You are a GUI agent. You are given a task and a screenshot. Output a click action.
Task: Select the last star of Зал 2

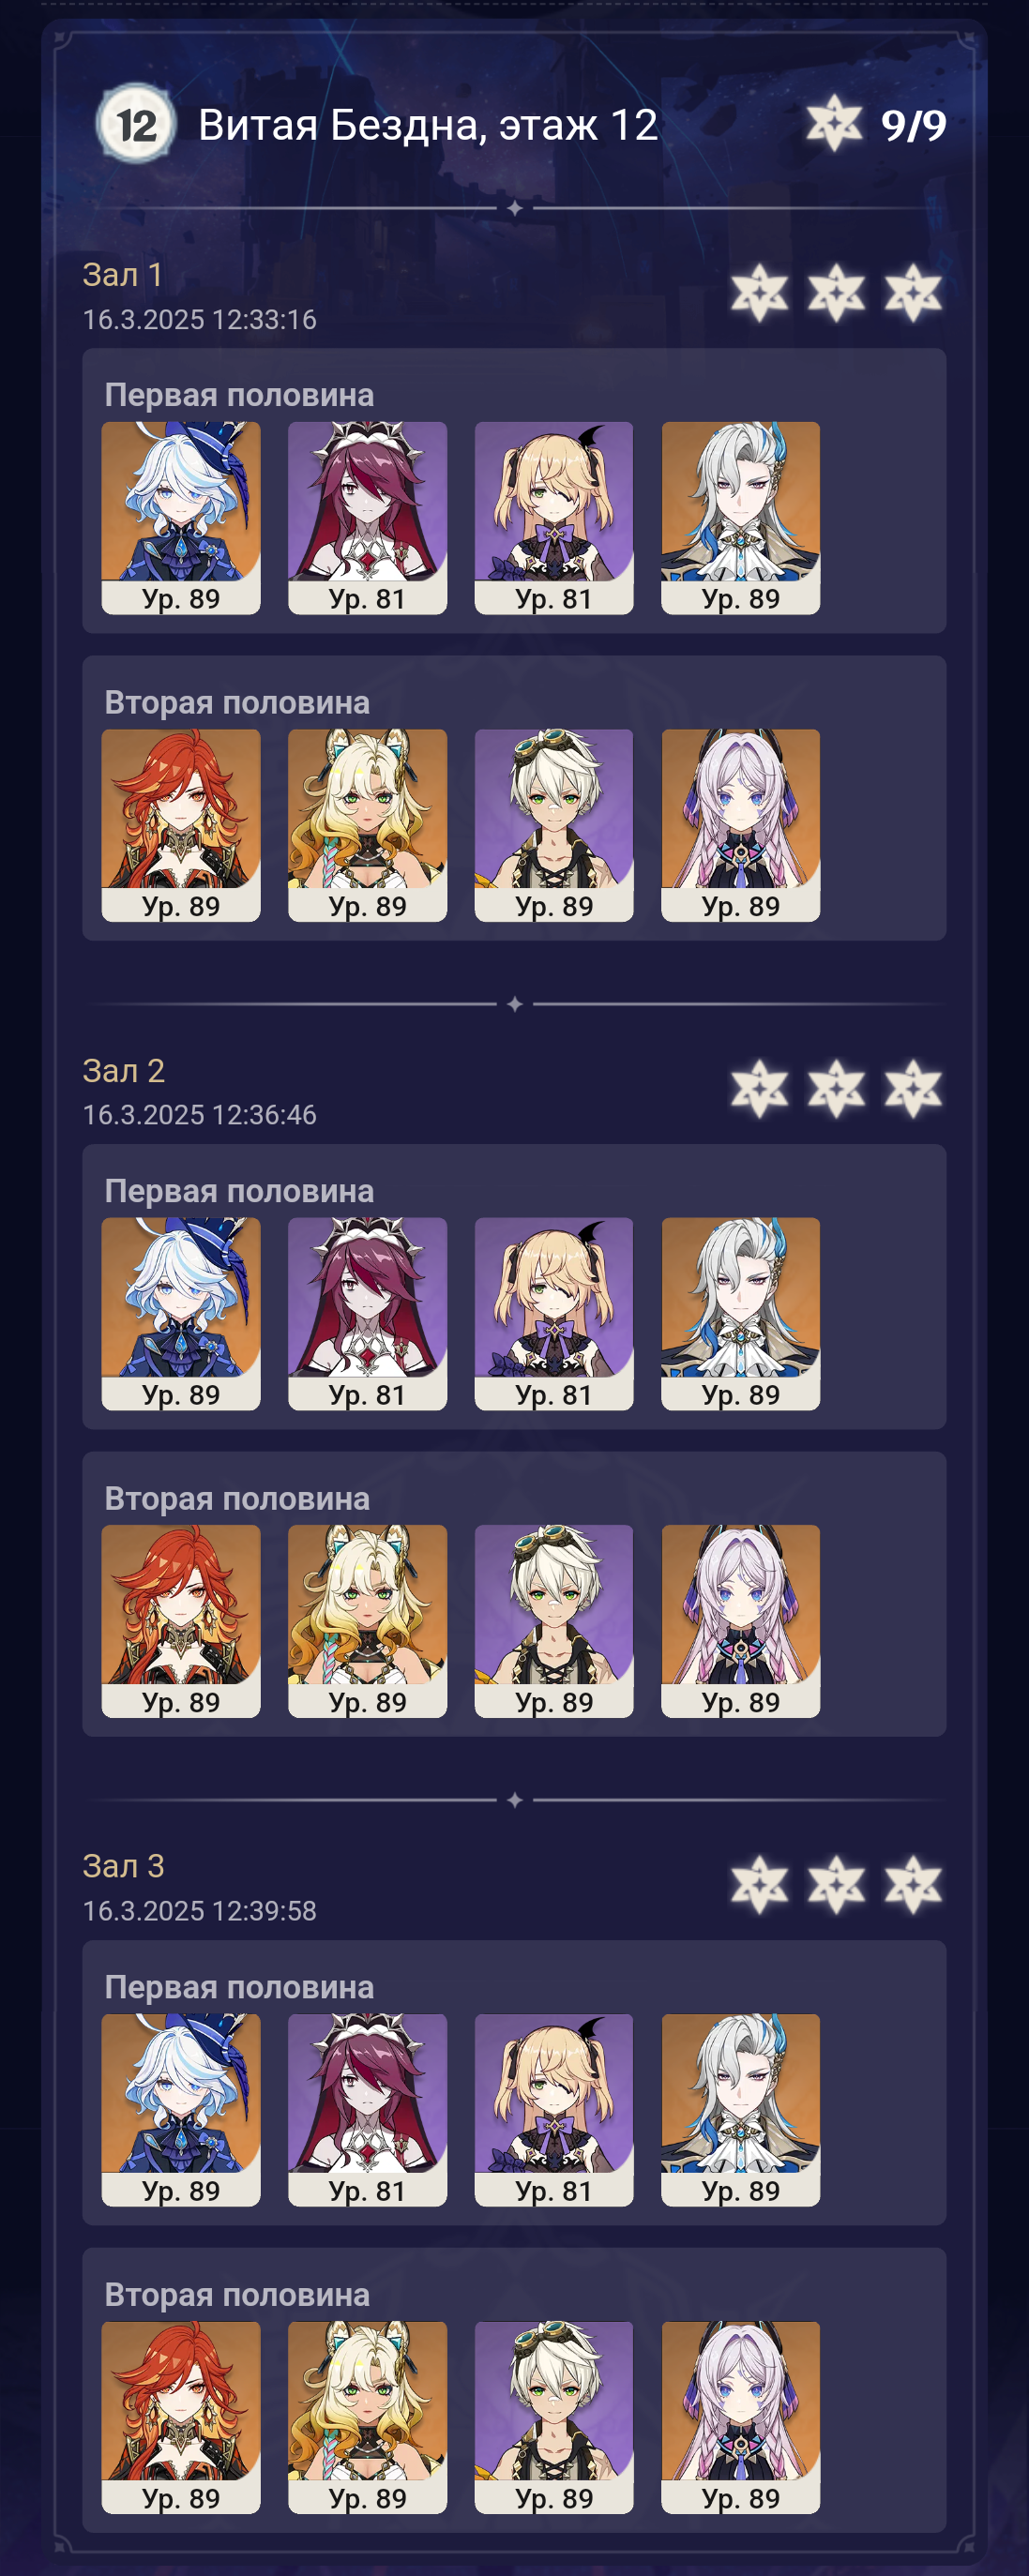[x=913, y=1089]
